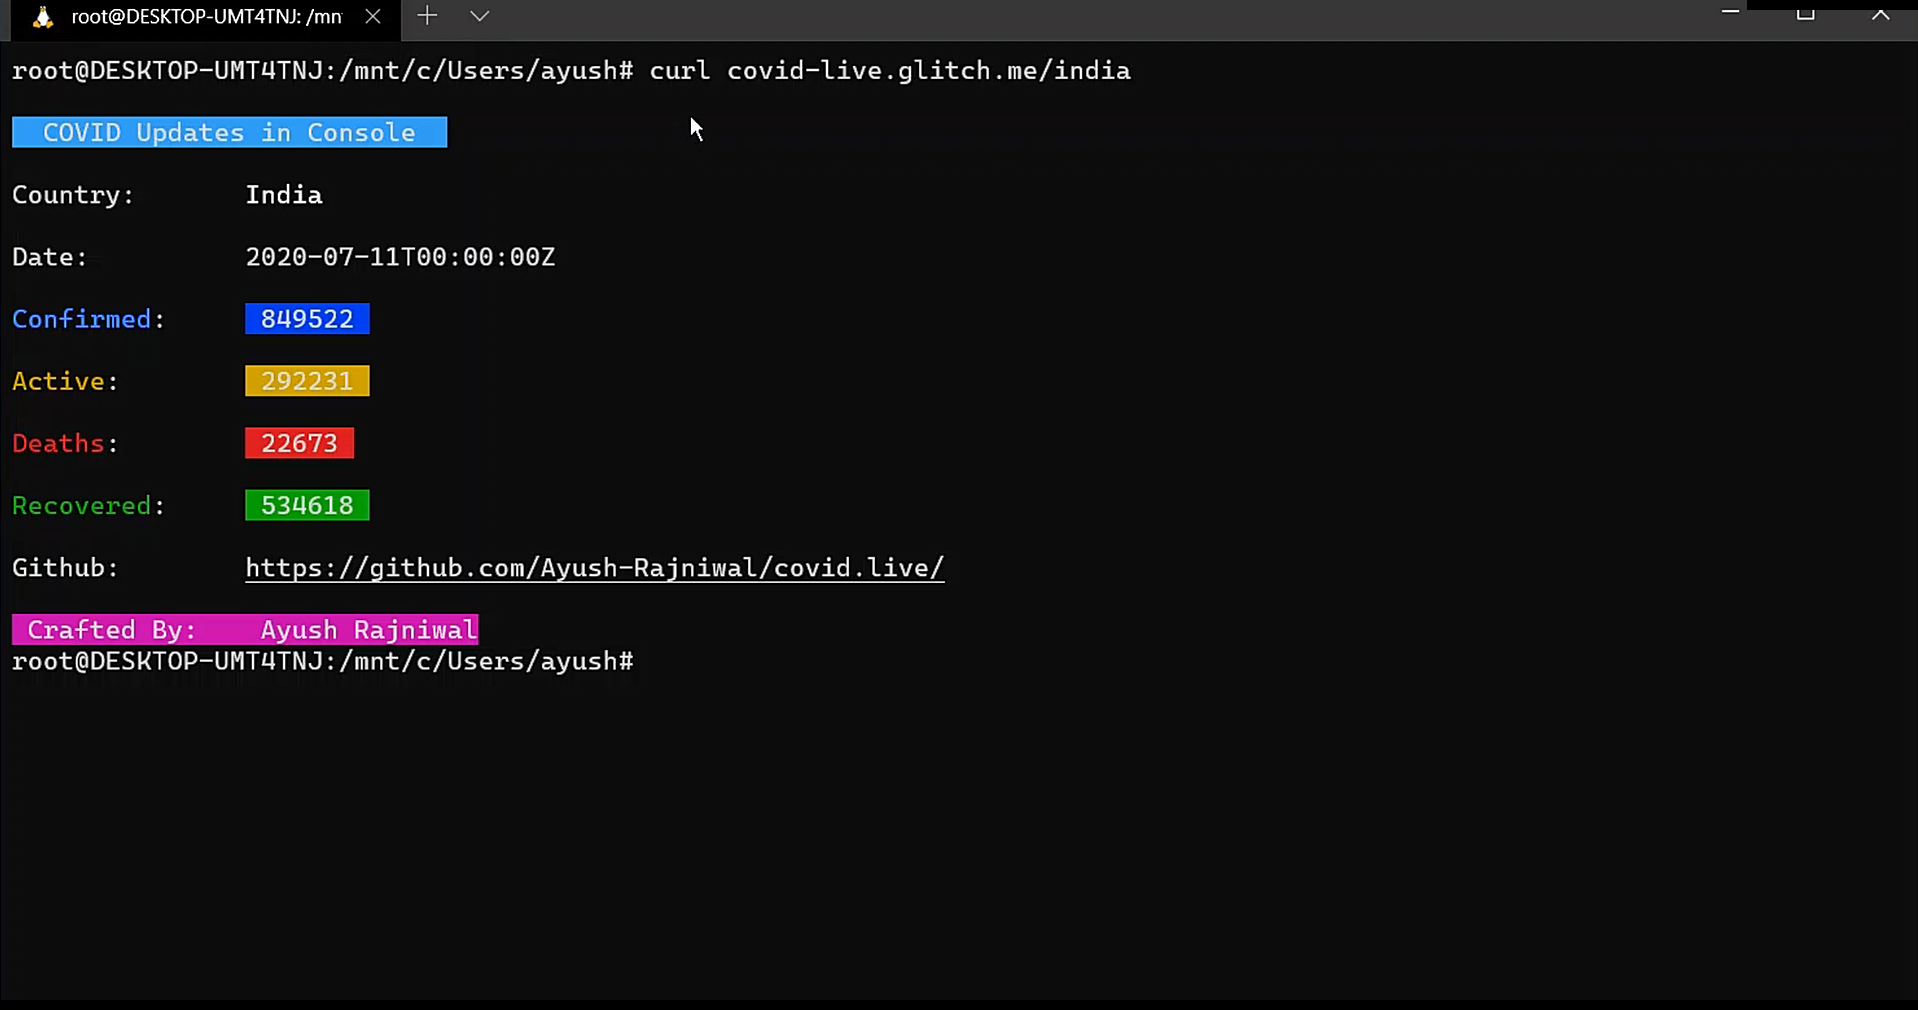Image resolution: width=1918 pixels, height=1010 pixels.
Task: Click the India country value text
Action: click(283, 194)
